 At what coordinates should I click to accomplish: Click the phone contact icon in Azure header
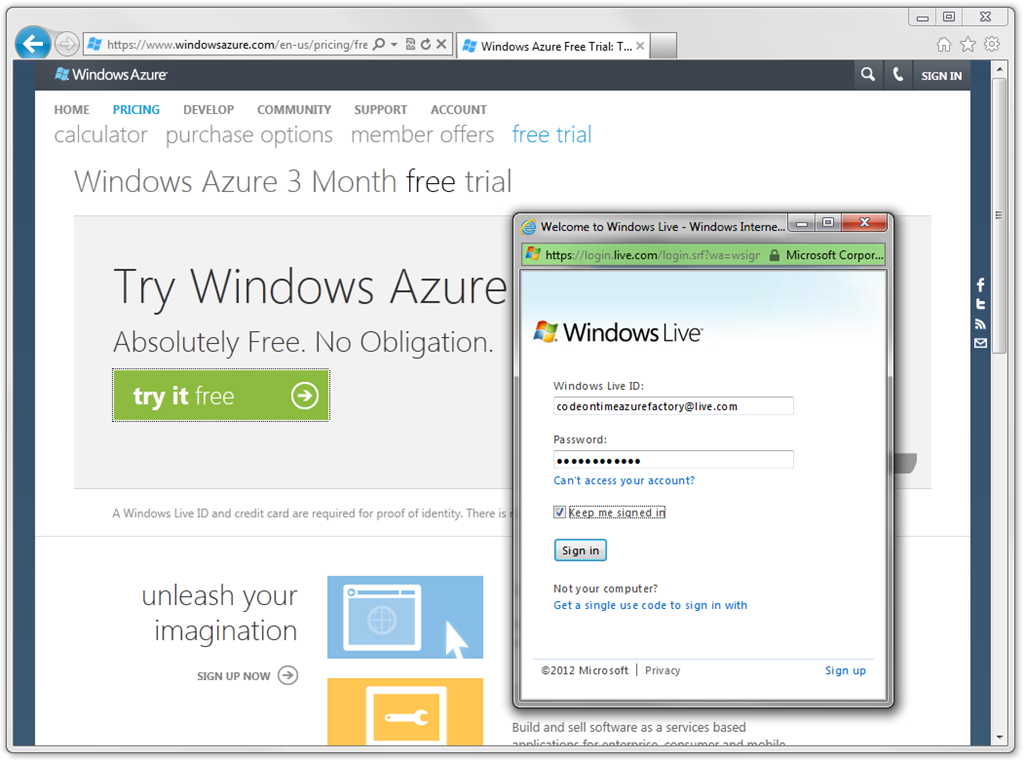pyautogui.click(x=898, y=75)
